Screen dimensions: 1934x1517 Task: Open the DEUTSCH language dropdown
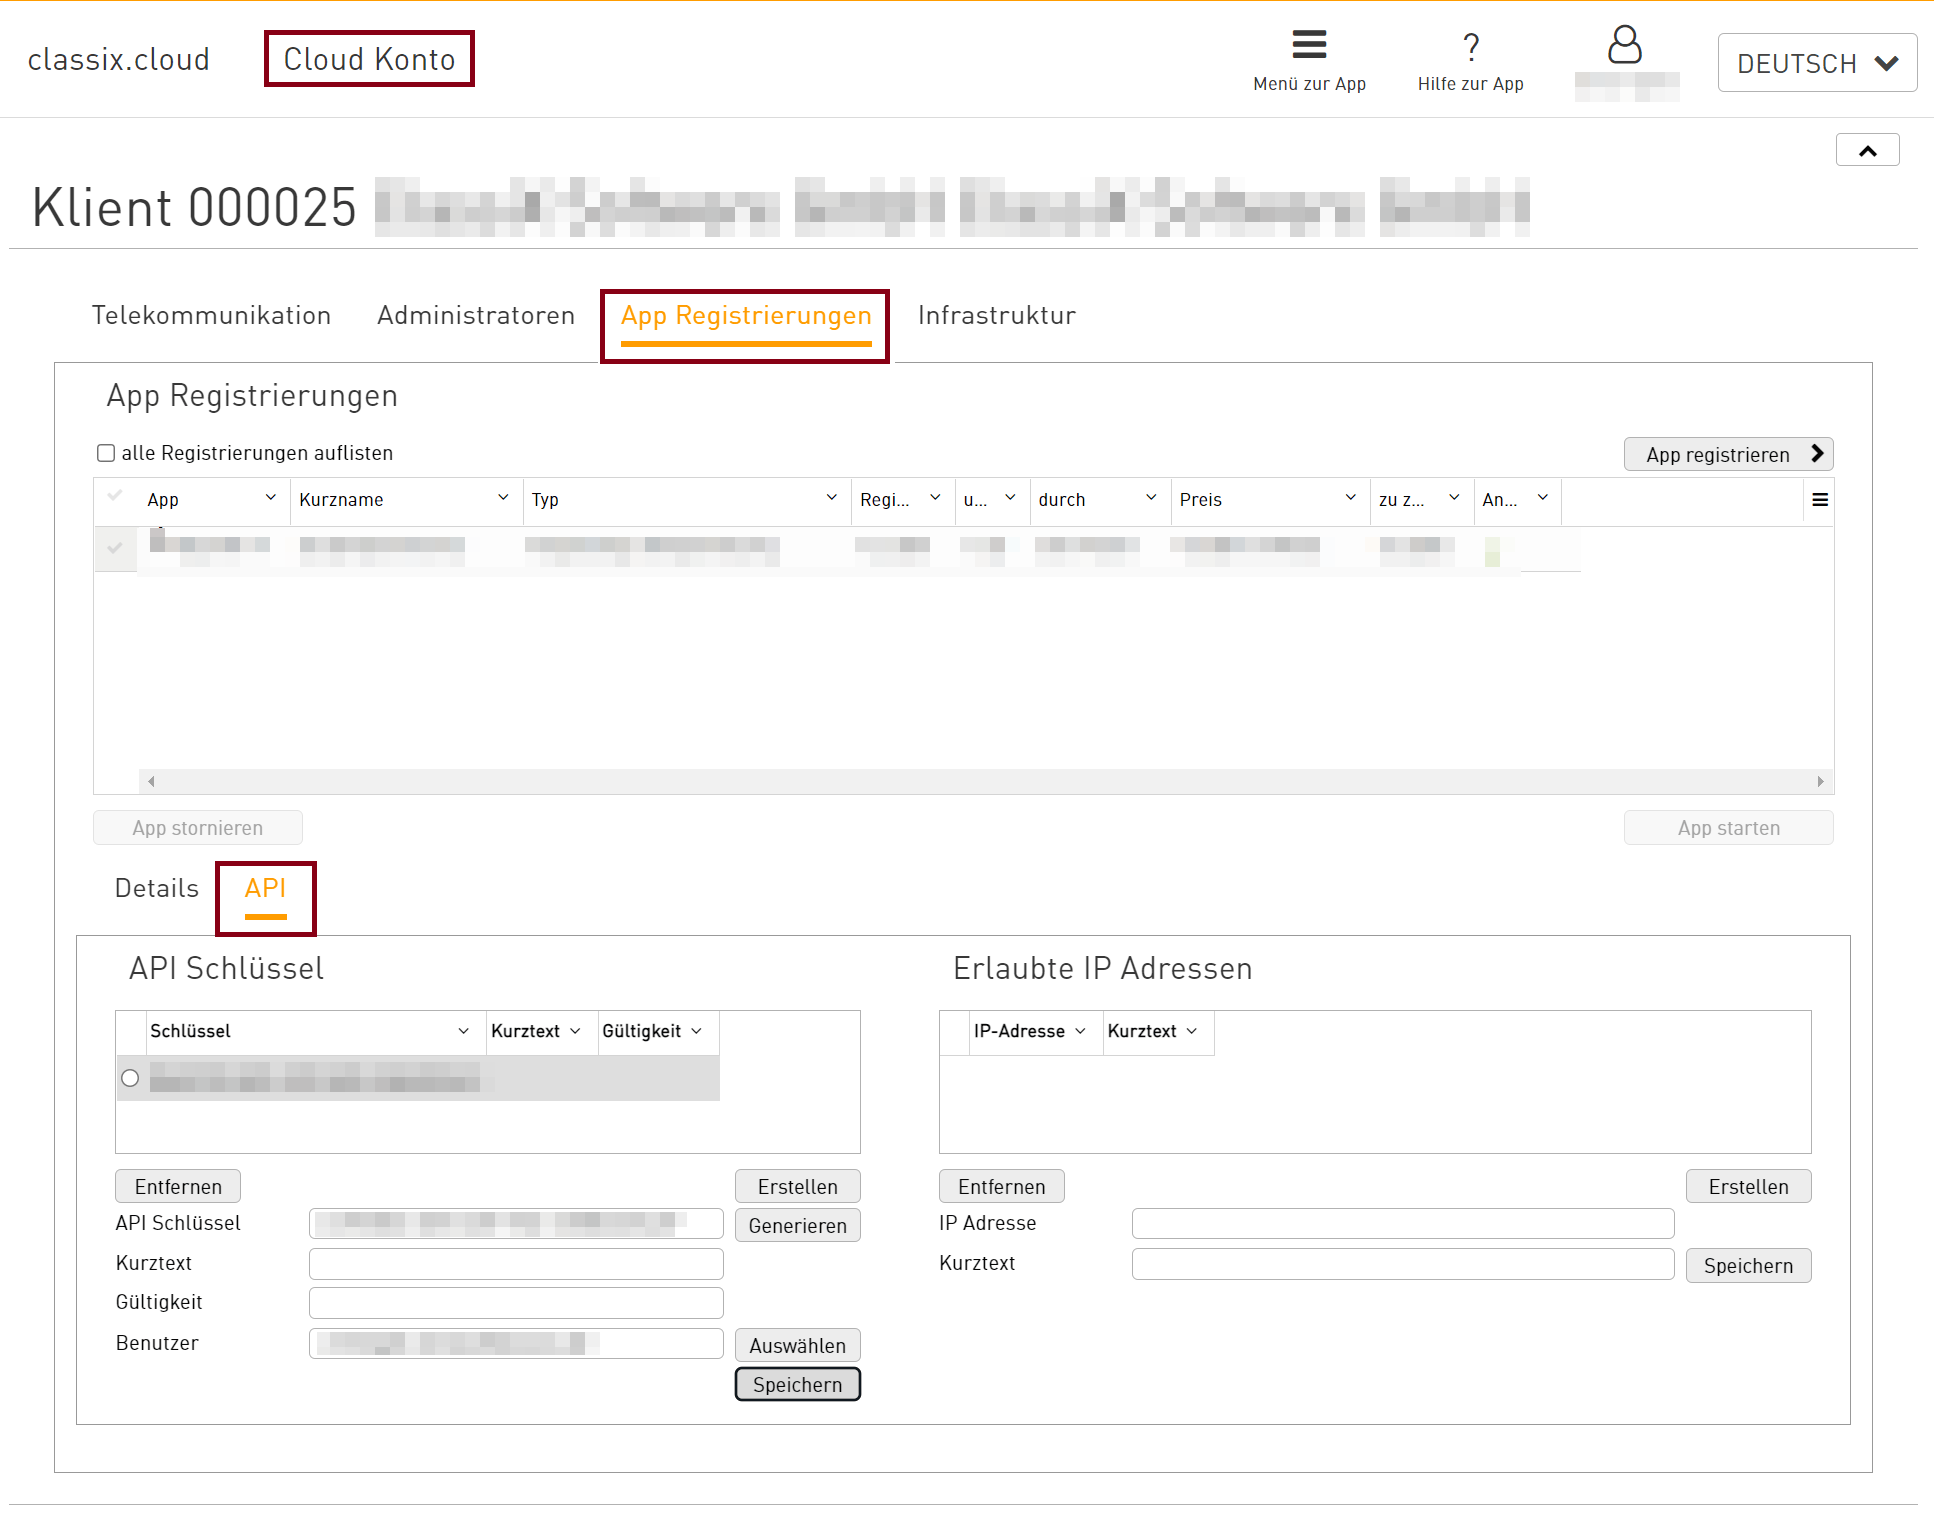[x=1816, y=63]
